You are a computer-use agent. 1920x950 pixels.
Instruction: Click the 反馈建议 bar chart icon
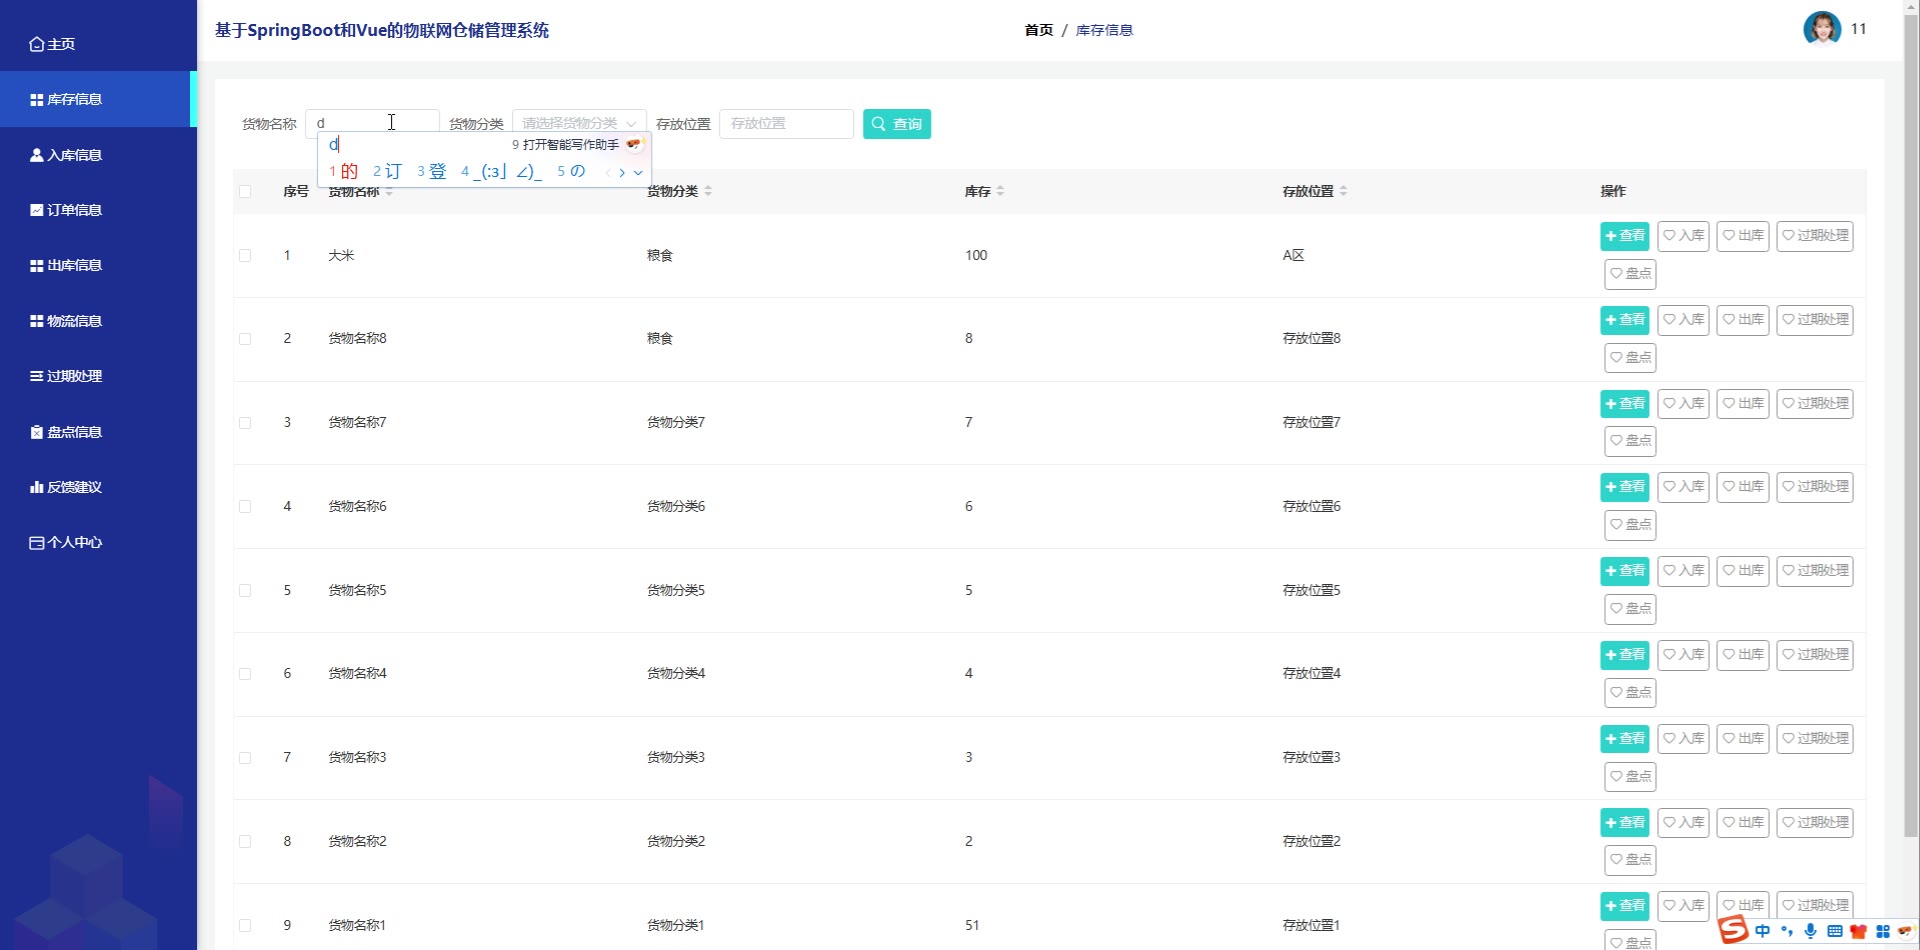(x=37, y=487)
